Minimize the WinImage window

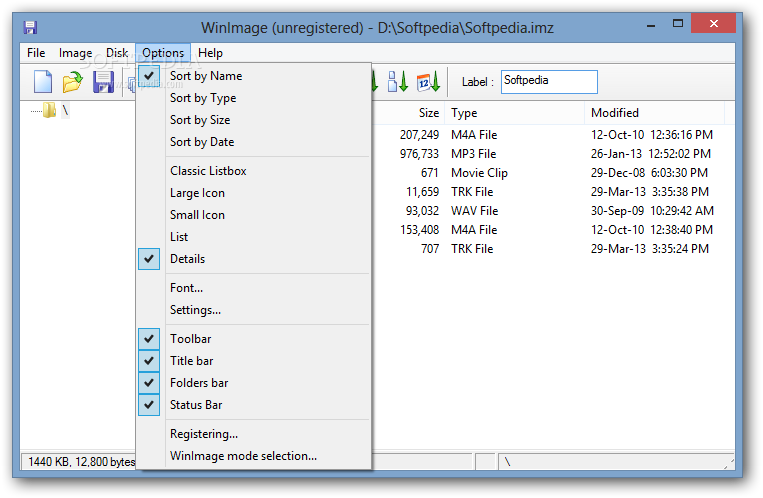651,24
